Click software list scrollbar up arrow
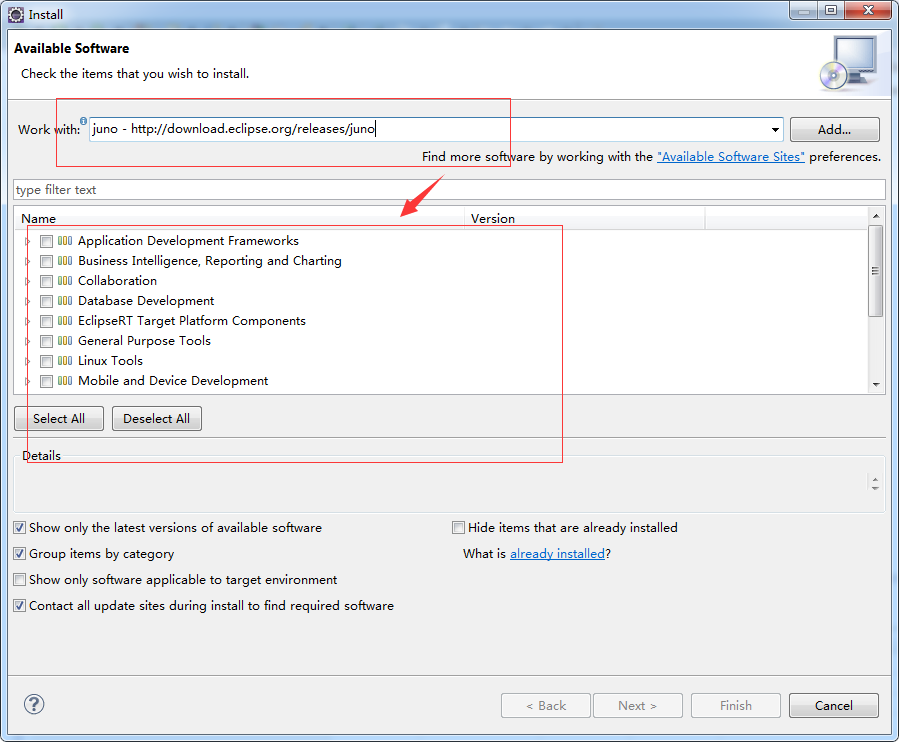This screenshot has width=899, height=742. coord(876,216)
